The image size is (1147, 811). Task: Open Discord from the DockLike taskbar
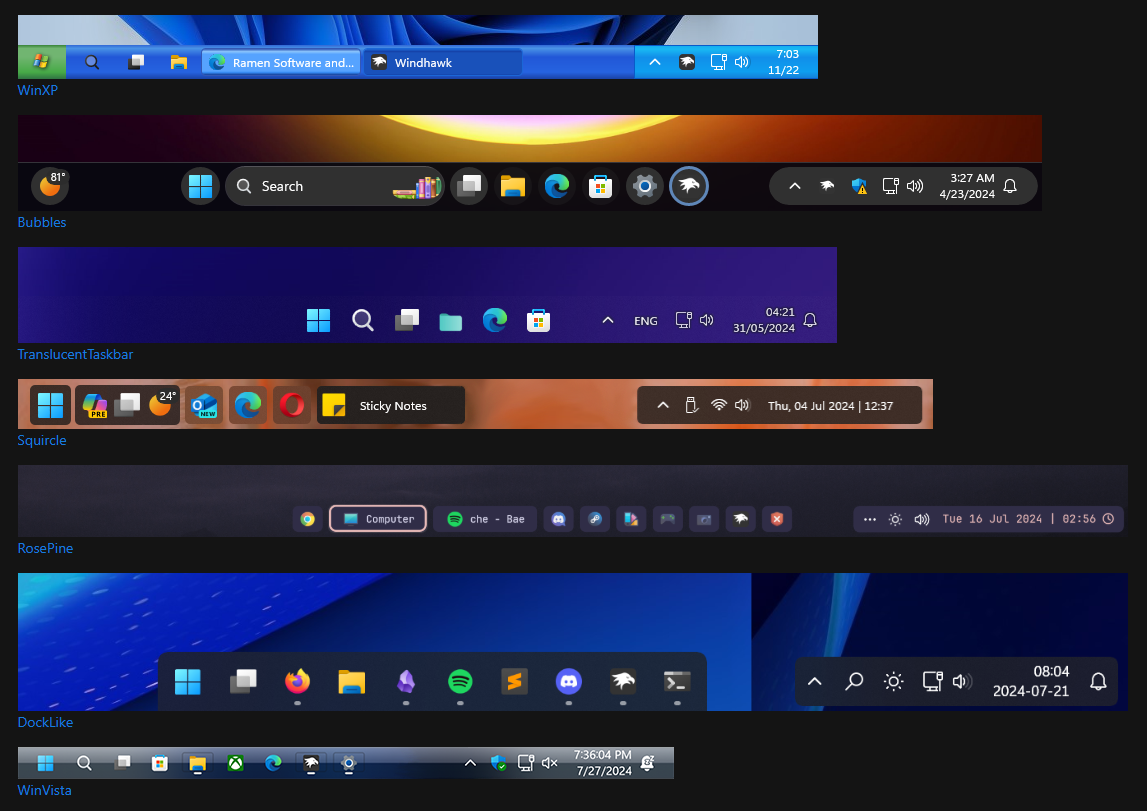[x=568, y=681]
